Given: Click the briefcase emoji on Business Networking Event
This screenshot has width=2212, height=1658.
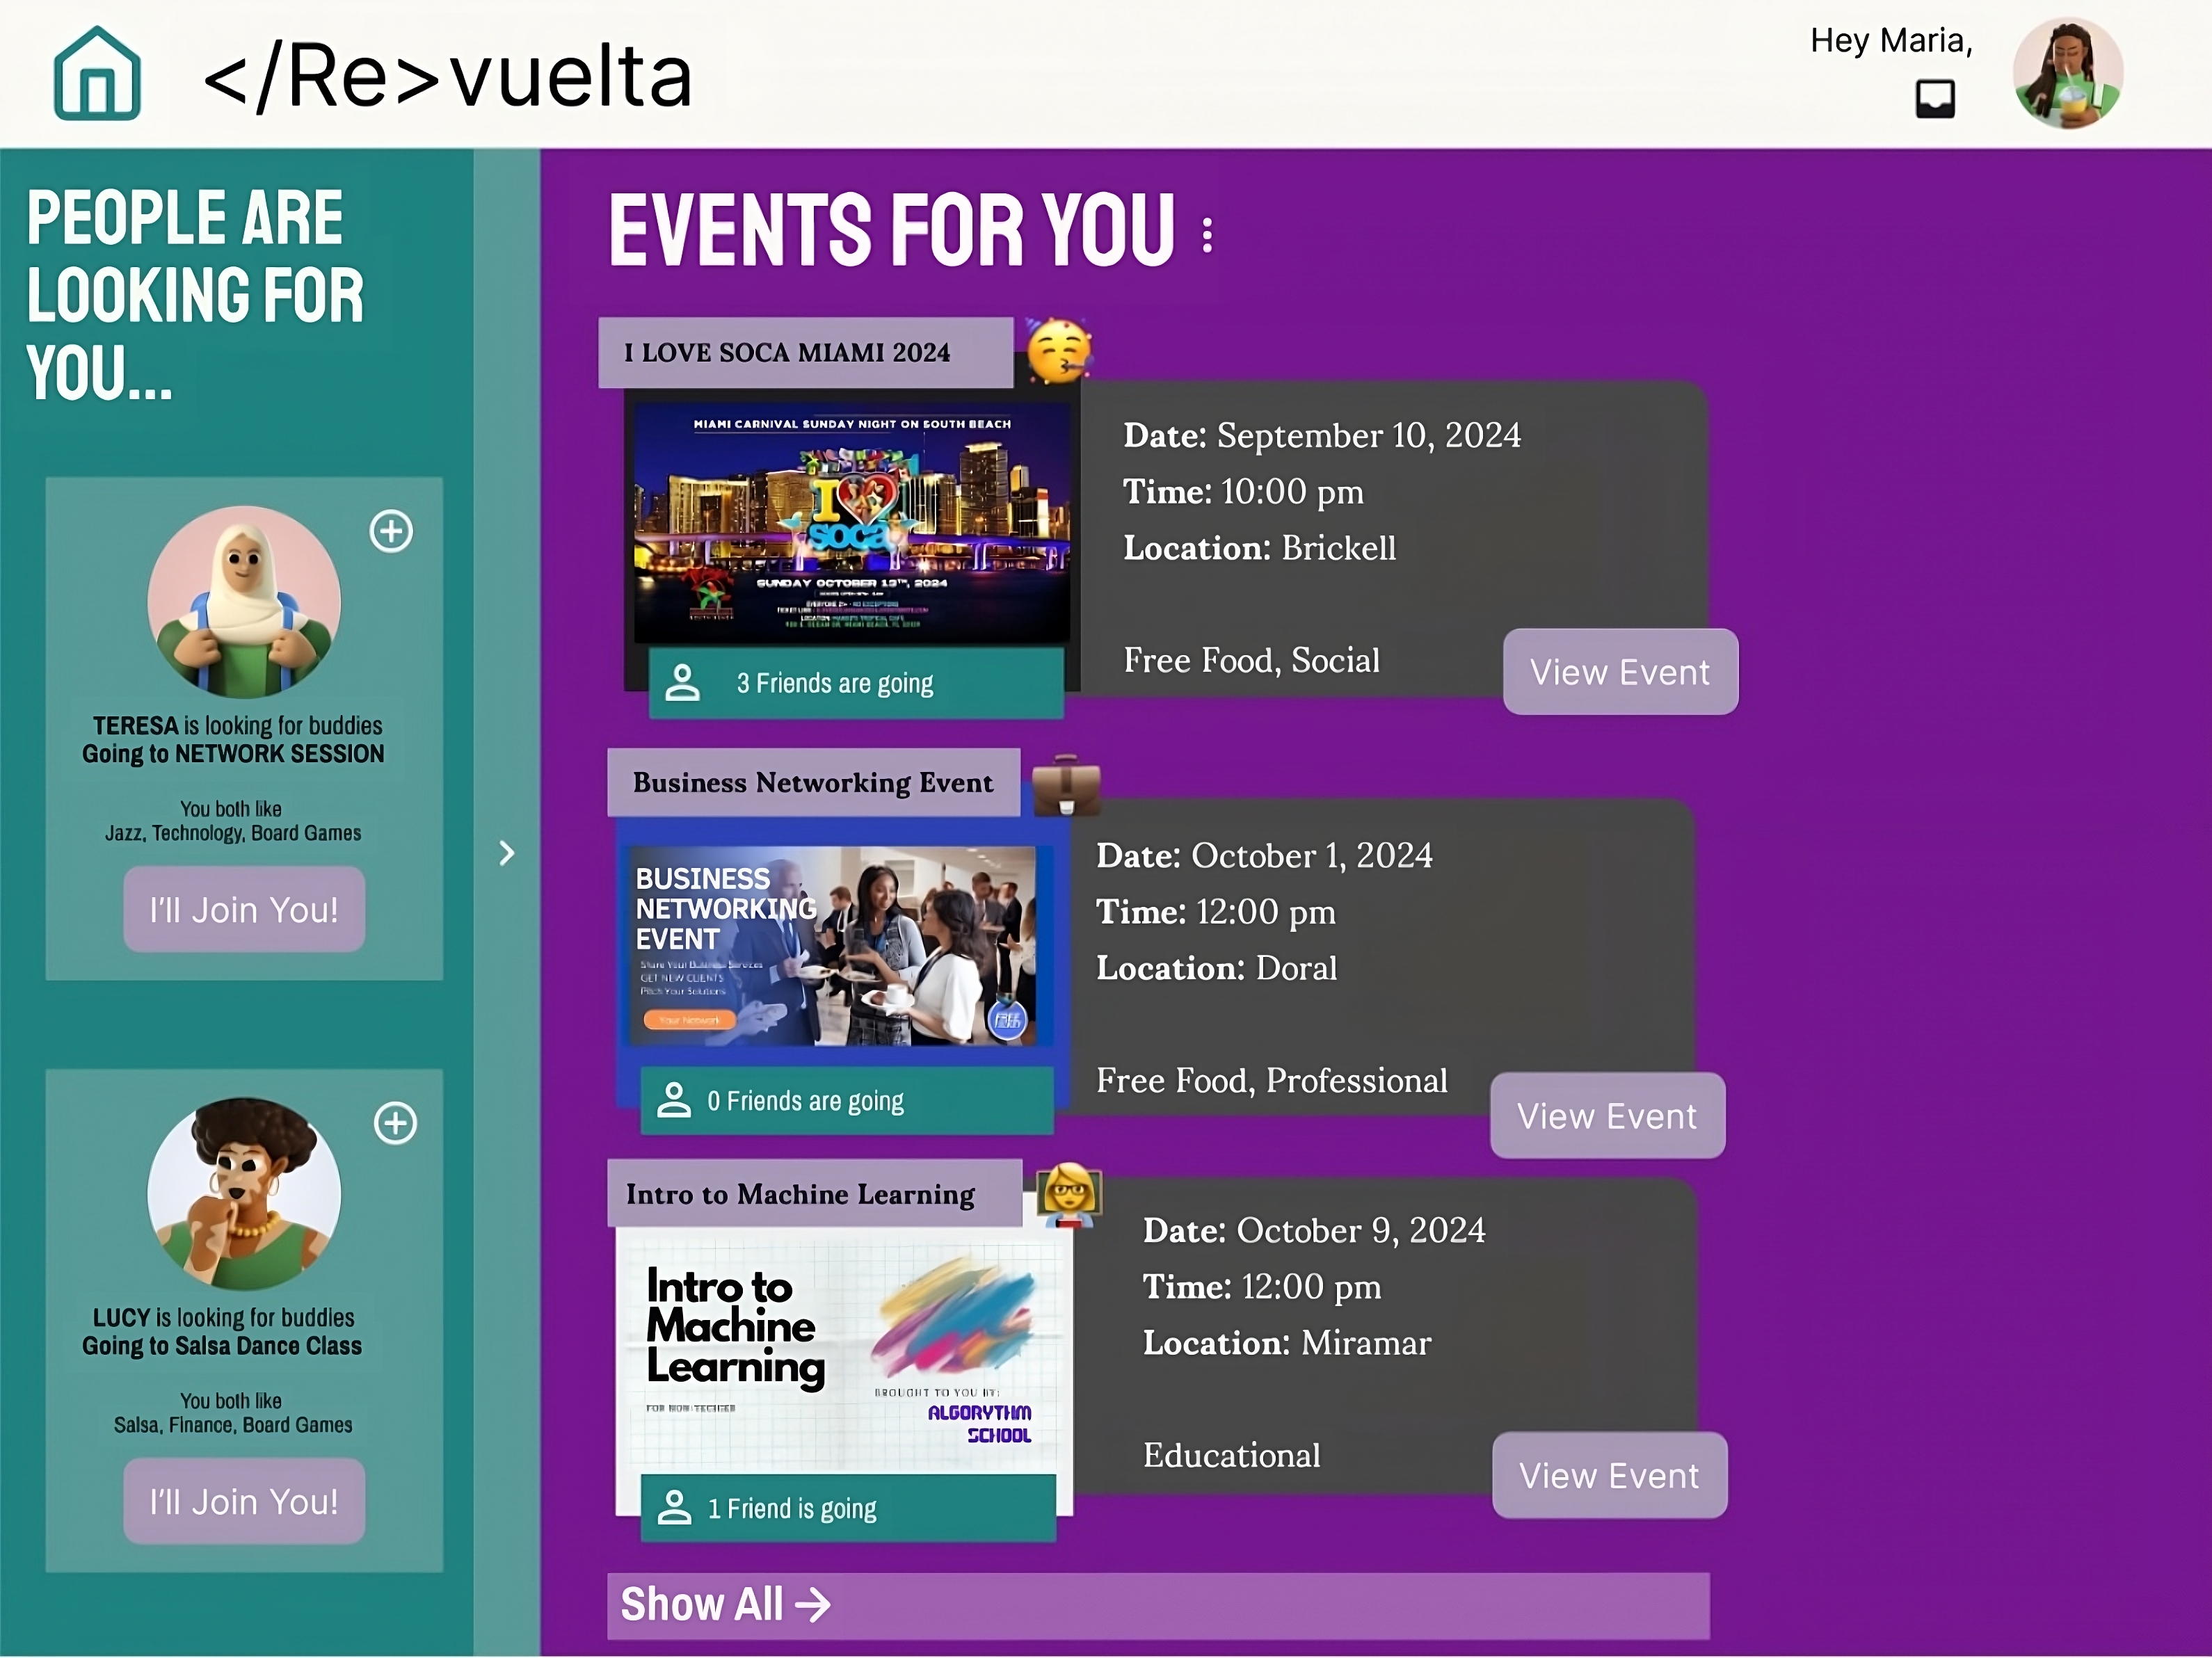Looking at the screenshot, I should click(1066, 786).
